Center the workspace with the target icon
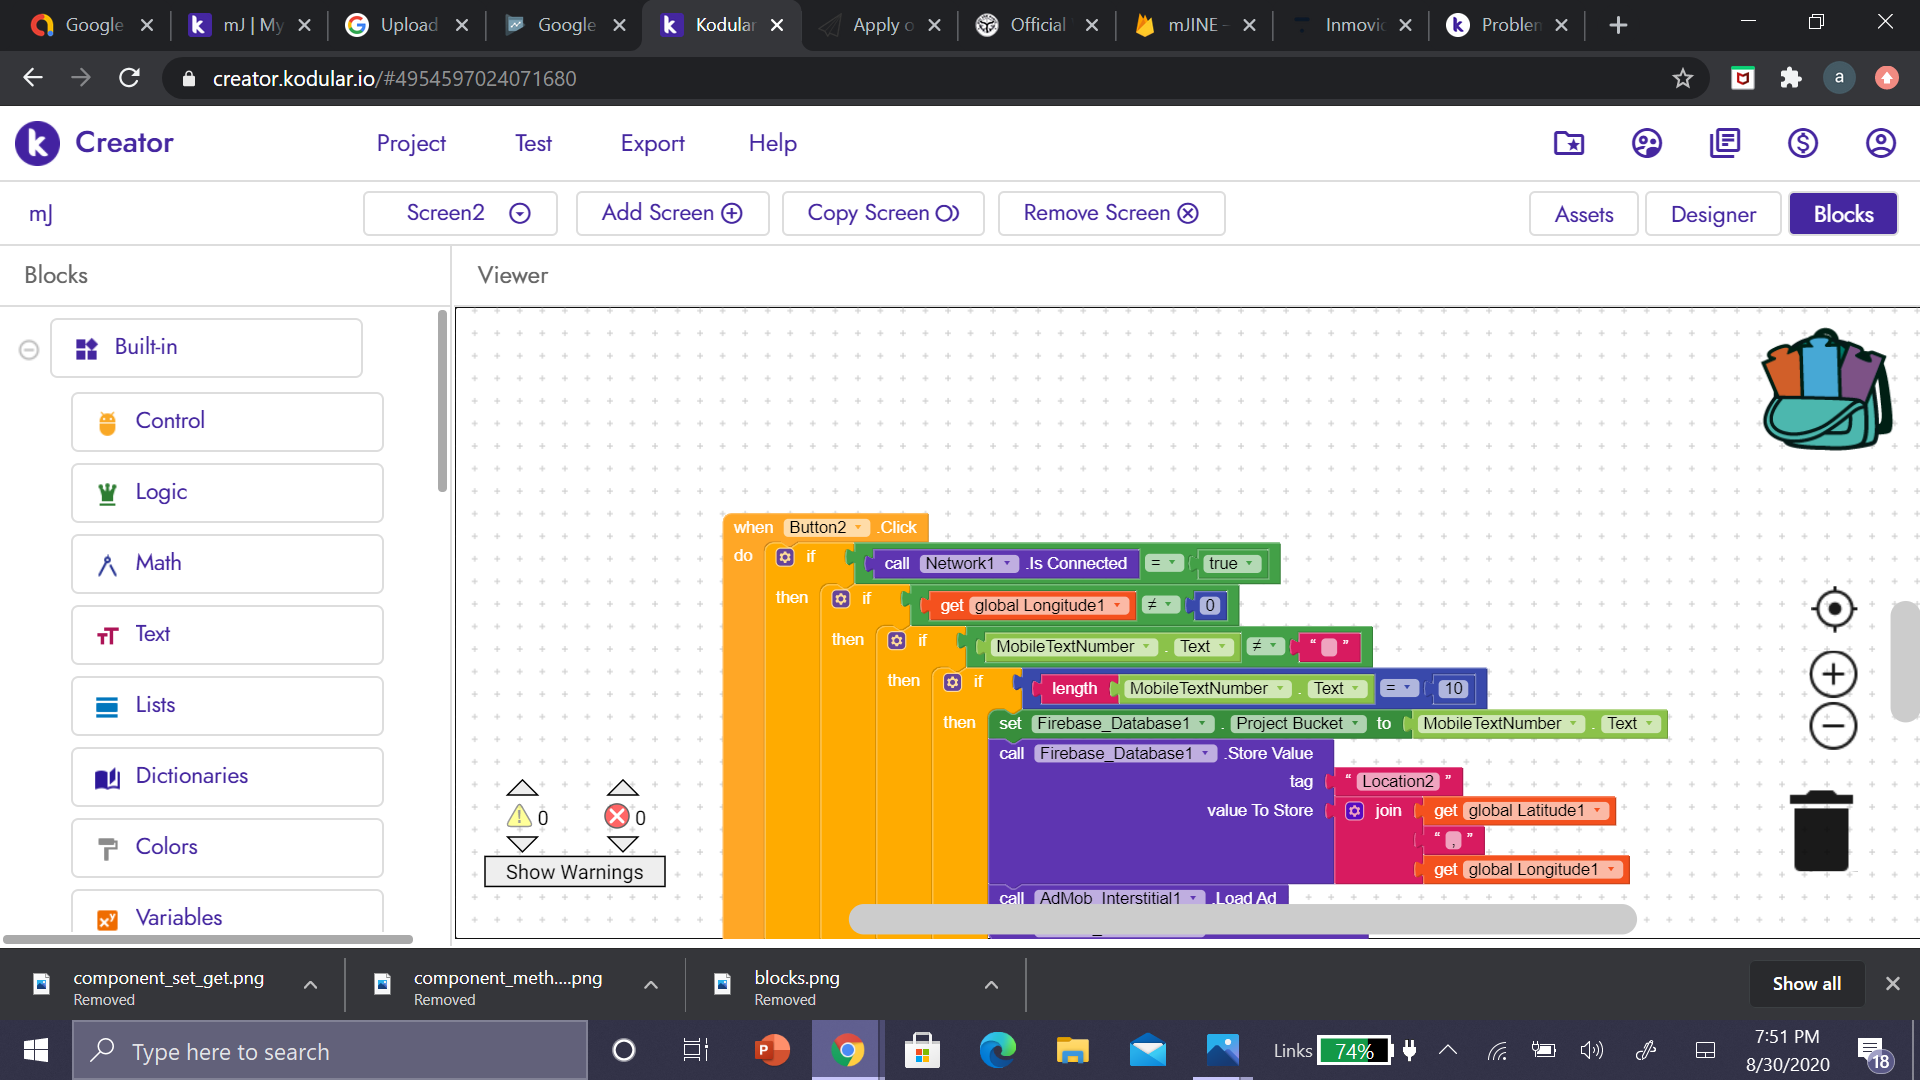The height and width of the screenshot is (1080, 1920). (x=1834, y=609)
